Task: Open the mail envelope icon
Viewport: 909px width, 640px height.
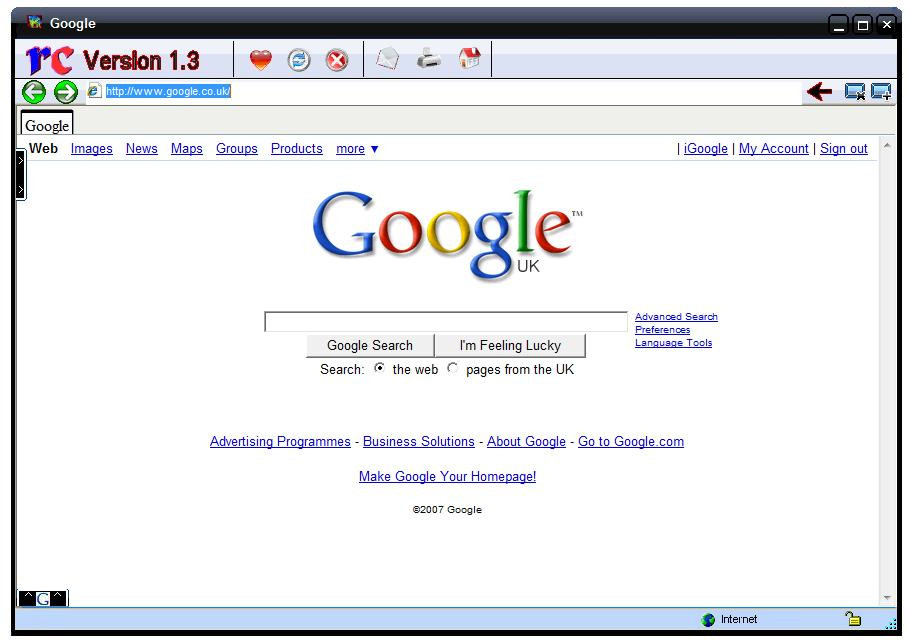Action: pos(387,59)
